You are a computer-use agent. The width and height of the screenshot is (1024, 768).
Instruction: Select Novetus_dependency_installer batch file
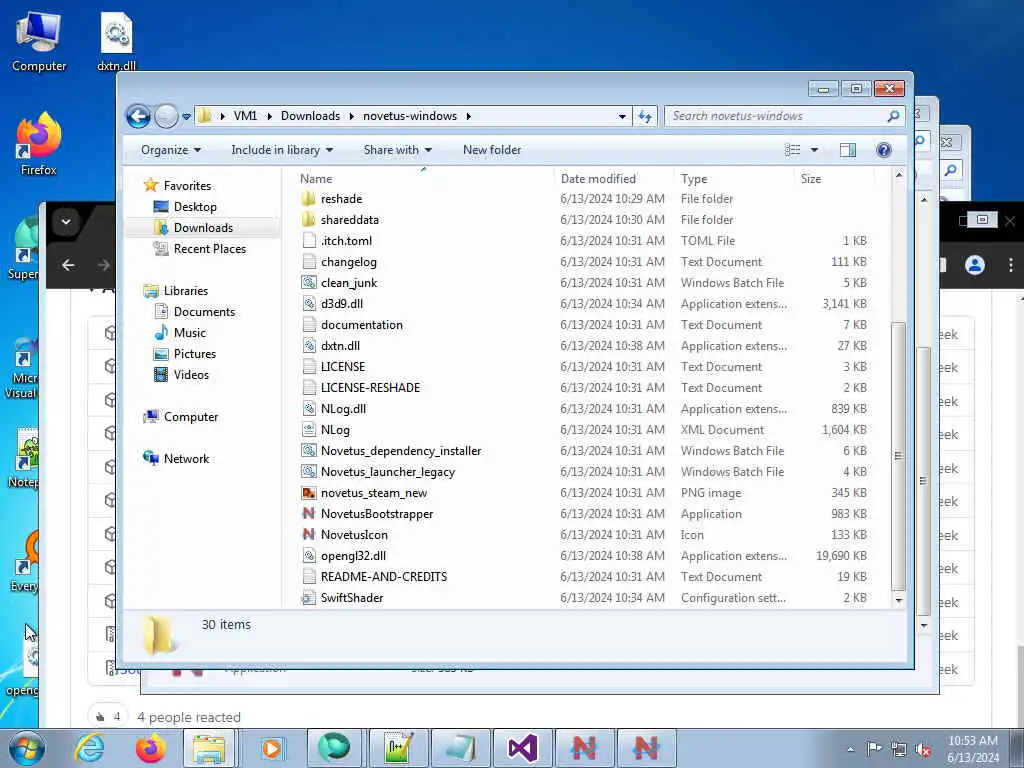pyautogui.click(x=400, y=451)
